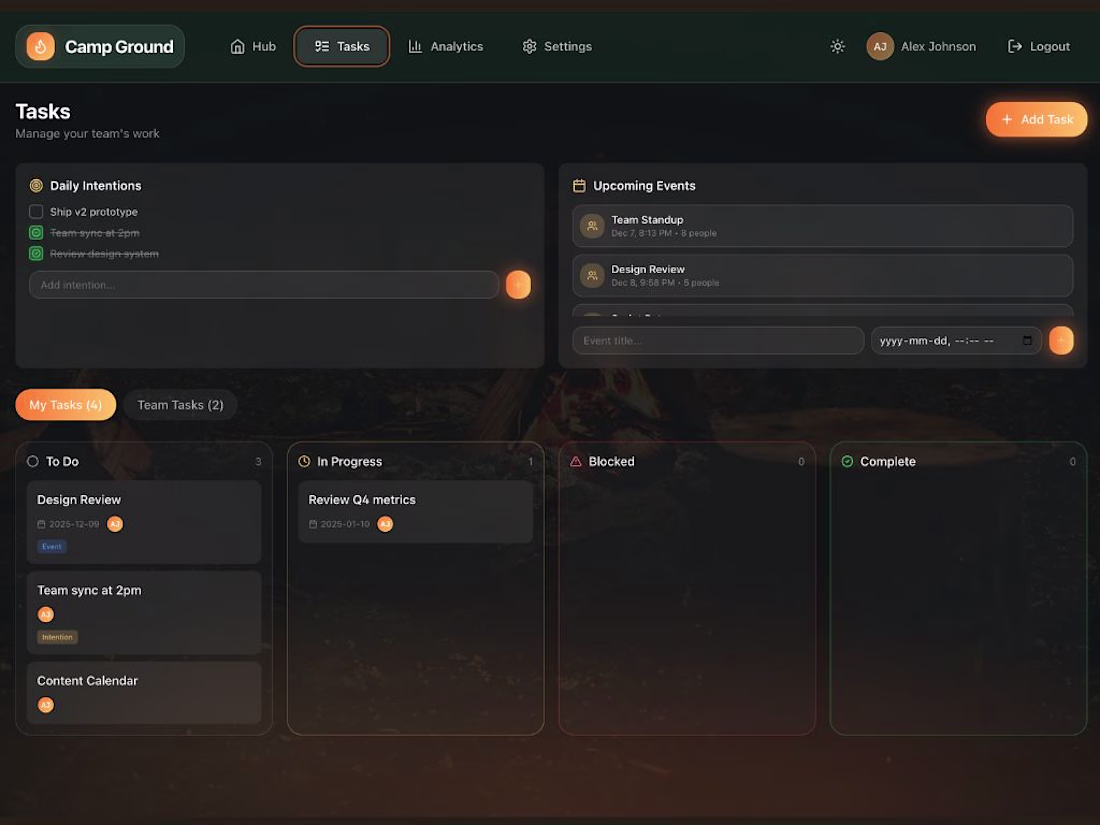Viewport: 1100px width, 825px height.
Task: Click the Upcoming Events calendar icon
Action: click(579, 186)
